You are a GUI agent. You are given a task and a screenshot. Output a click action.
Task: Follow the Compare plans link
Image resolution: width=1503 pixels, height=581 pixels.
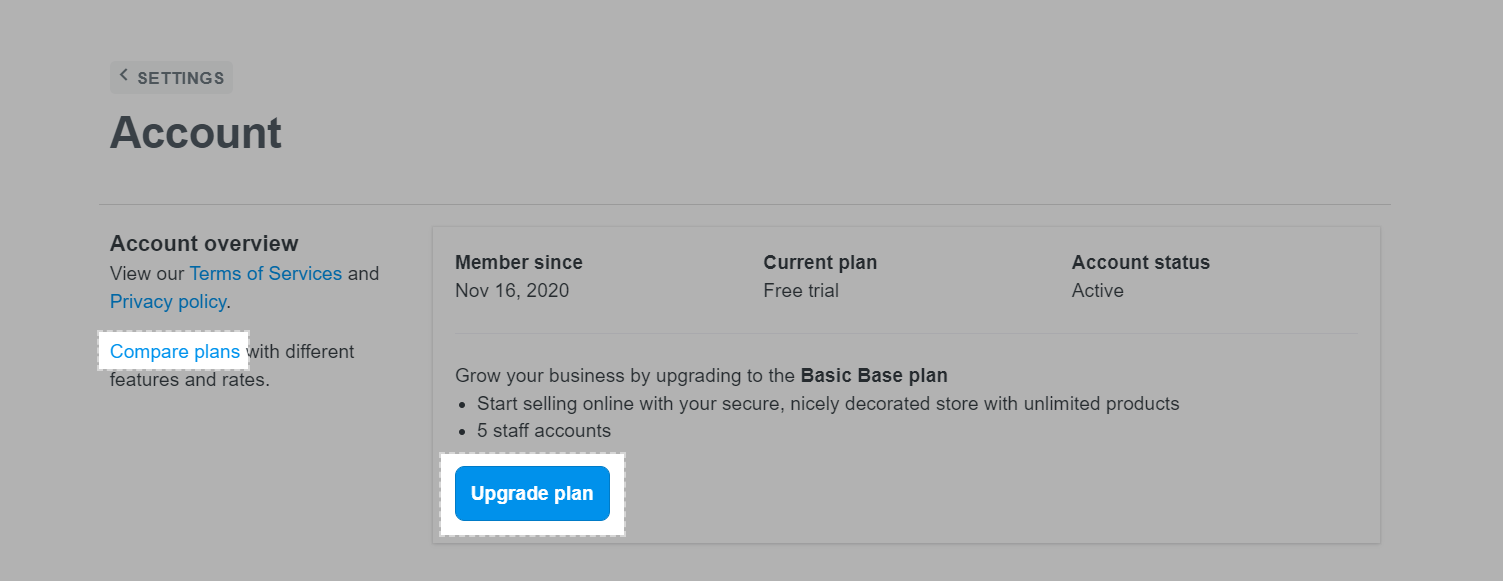(x=175, y=351)
